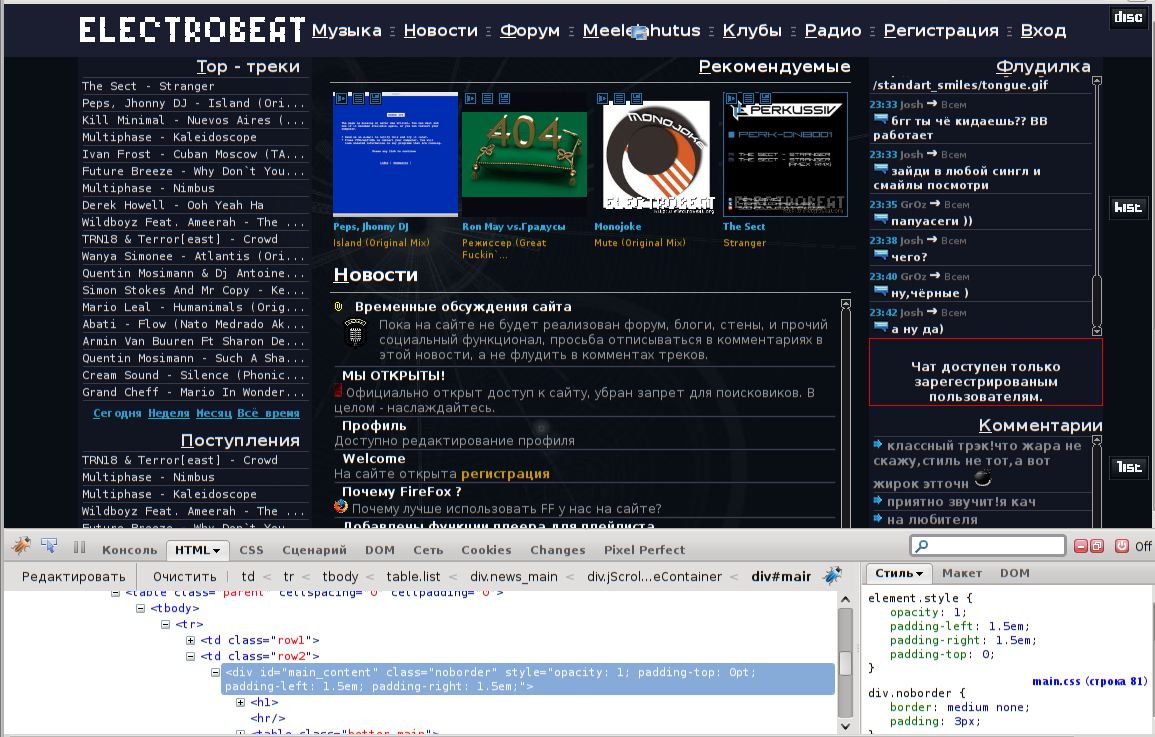Viewport: 1155px width, 737px height.
Task: Collapse the tbody node in HTML tree
Action: [141, 608]
